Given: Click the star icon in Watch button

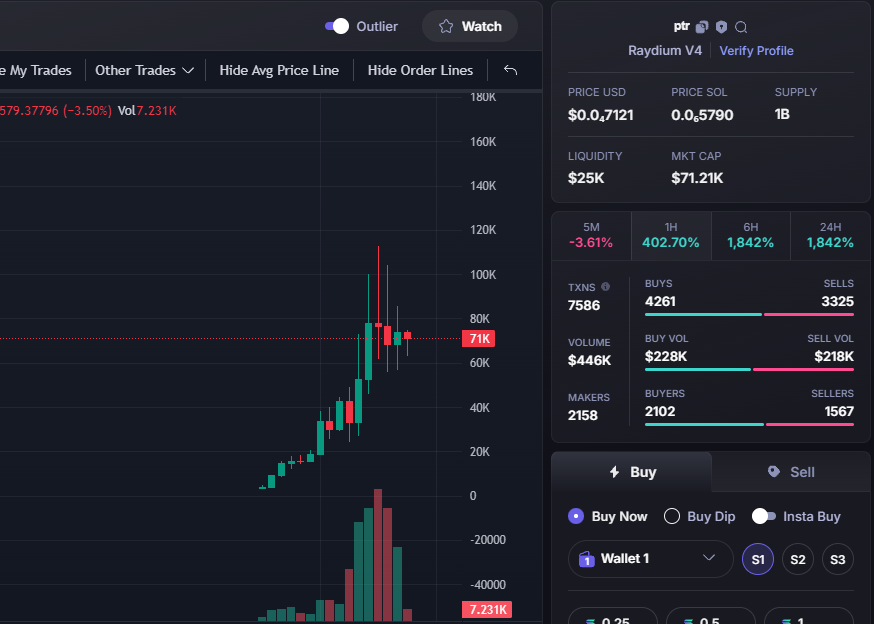Looking at the screenshot, I should 446,26.
